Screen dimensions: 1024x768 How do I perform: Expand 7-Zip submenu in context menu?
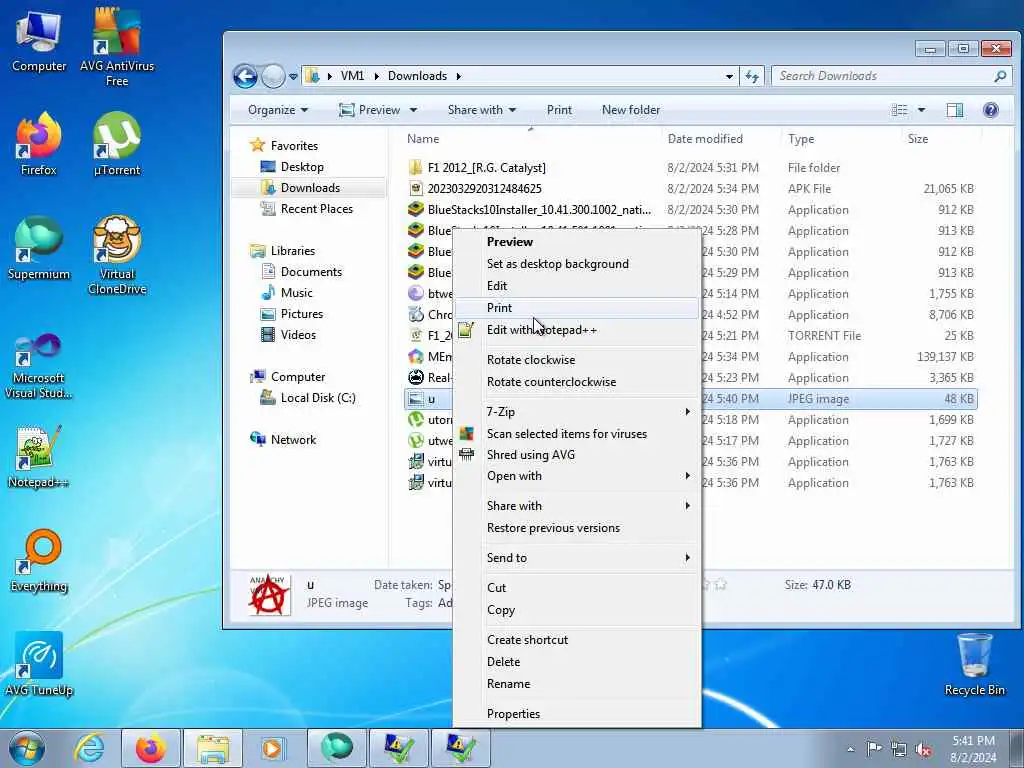[x=577, y=411]
